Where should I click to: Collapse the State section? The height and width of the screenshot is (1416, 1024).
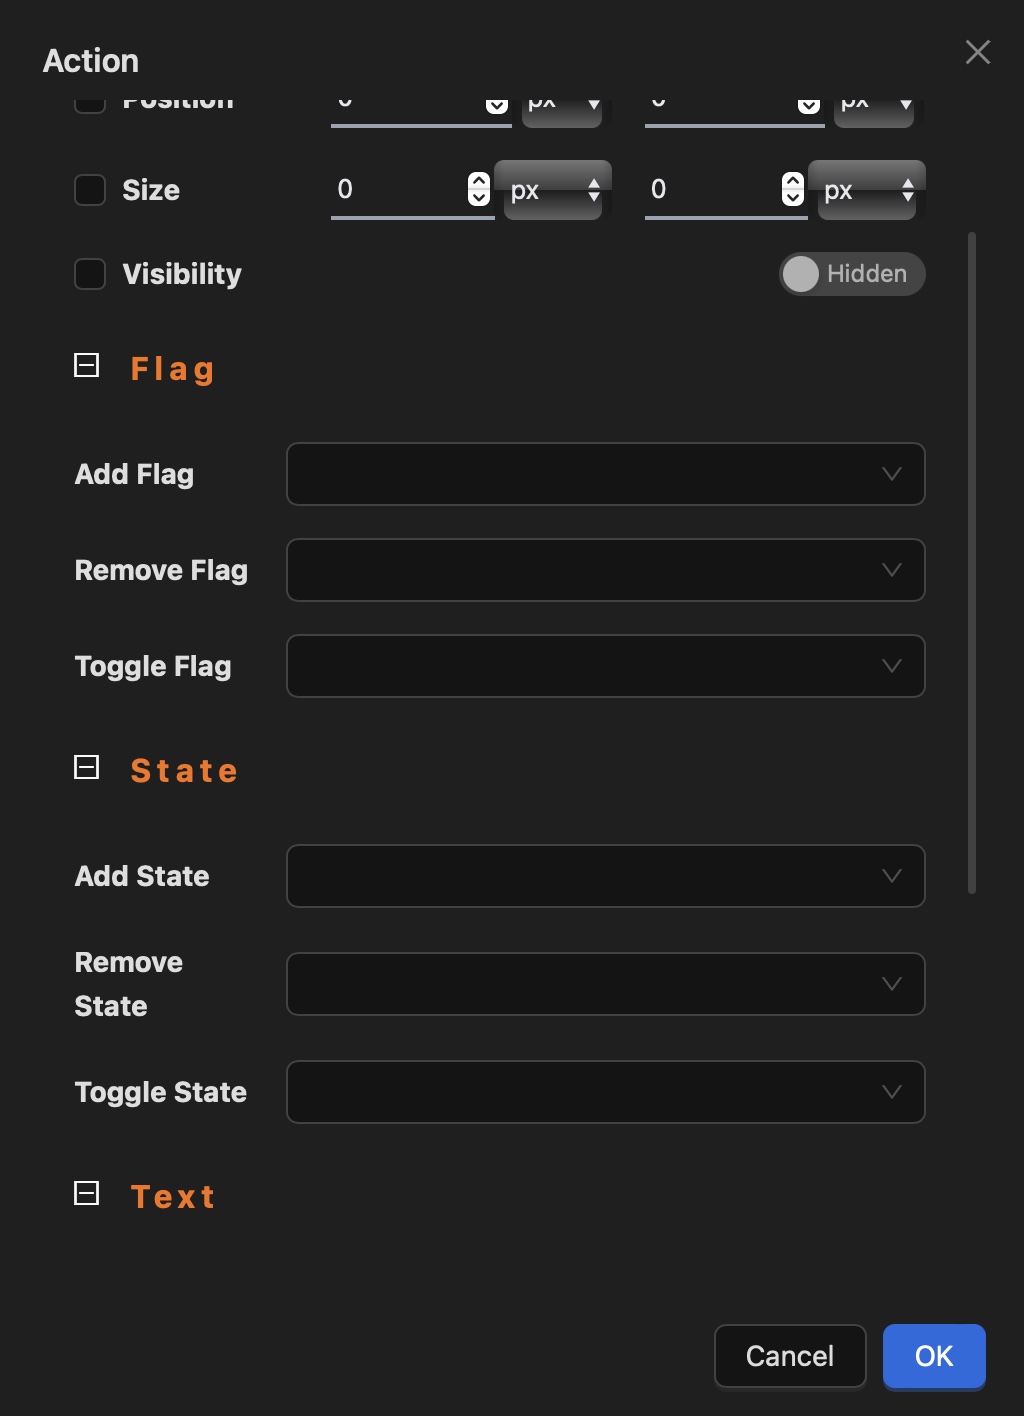(87, 768)
